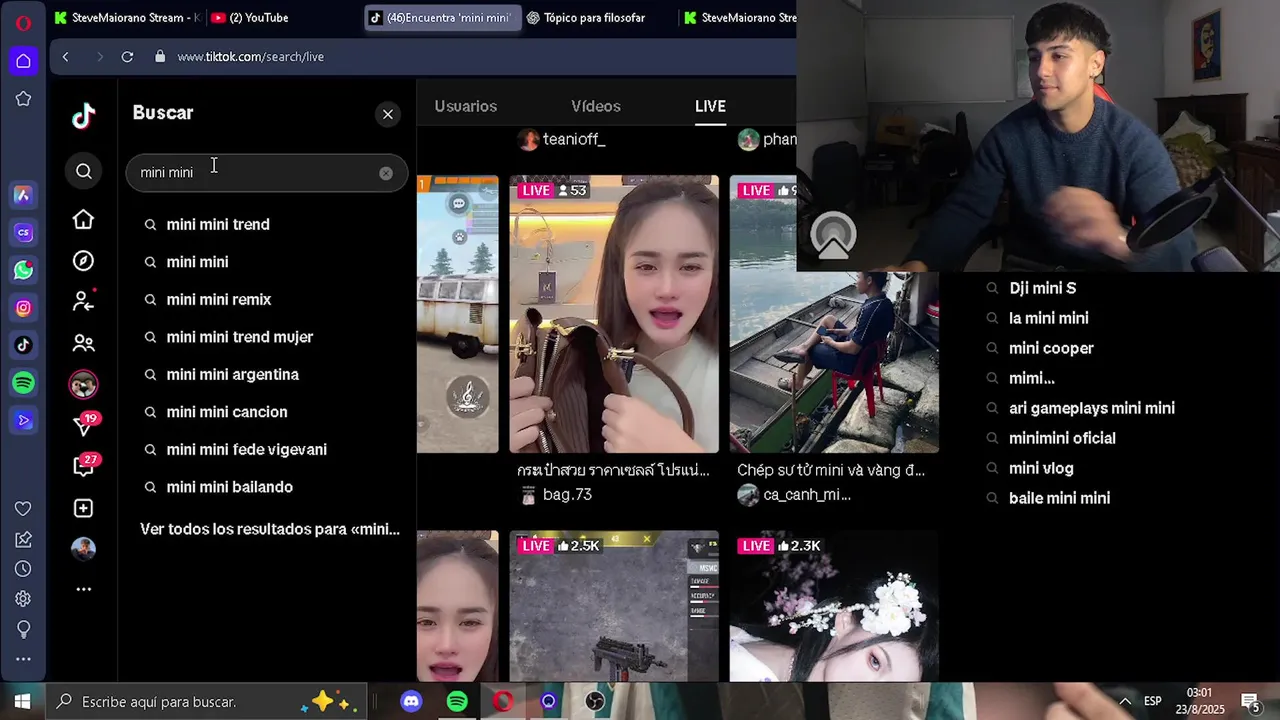Screen dimensions: 1280x720
Task: Open Opera sidebar bookmarks star icon
Action: pyautogui.click(x=23, y=98)
